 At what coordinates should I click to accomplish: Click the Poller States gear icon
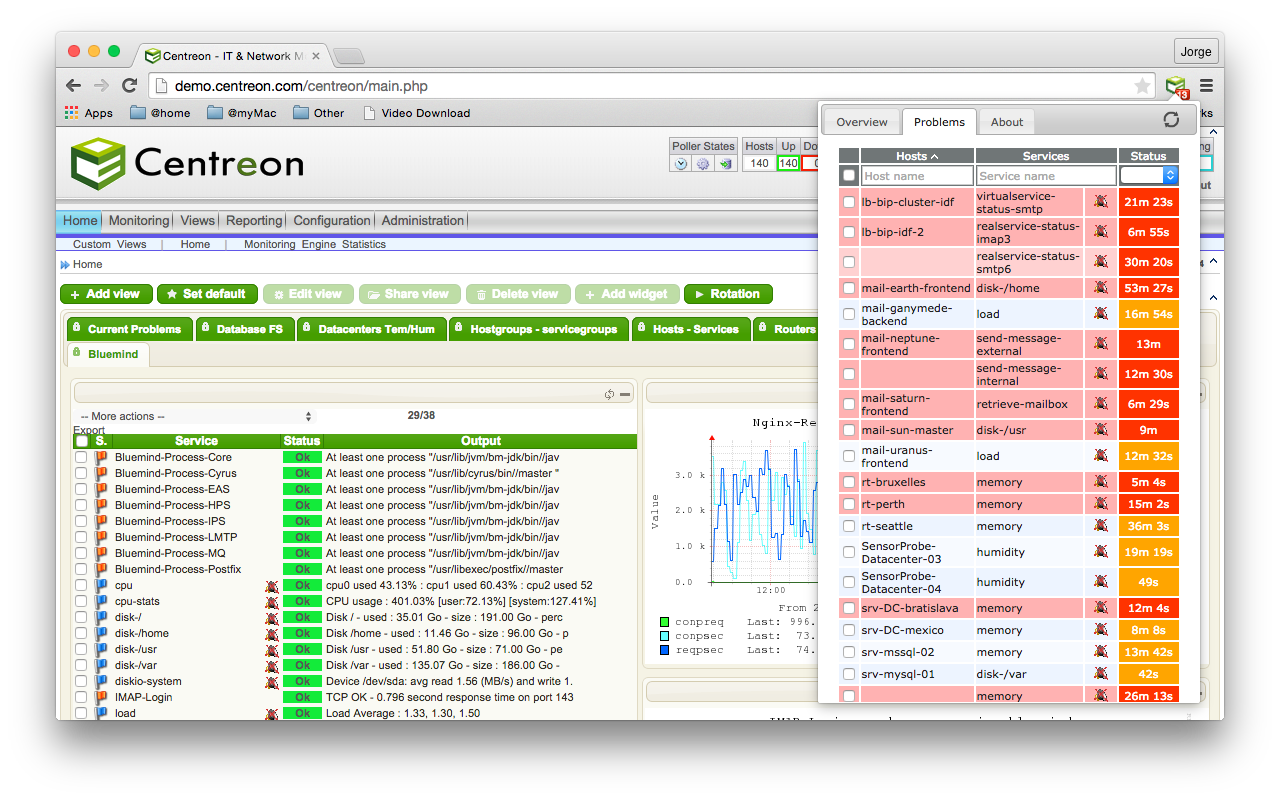click(703, 163)
